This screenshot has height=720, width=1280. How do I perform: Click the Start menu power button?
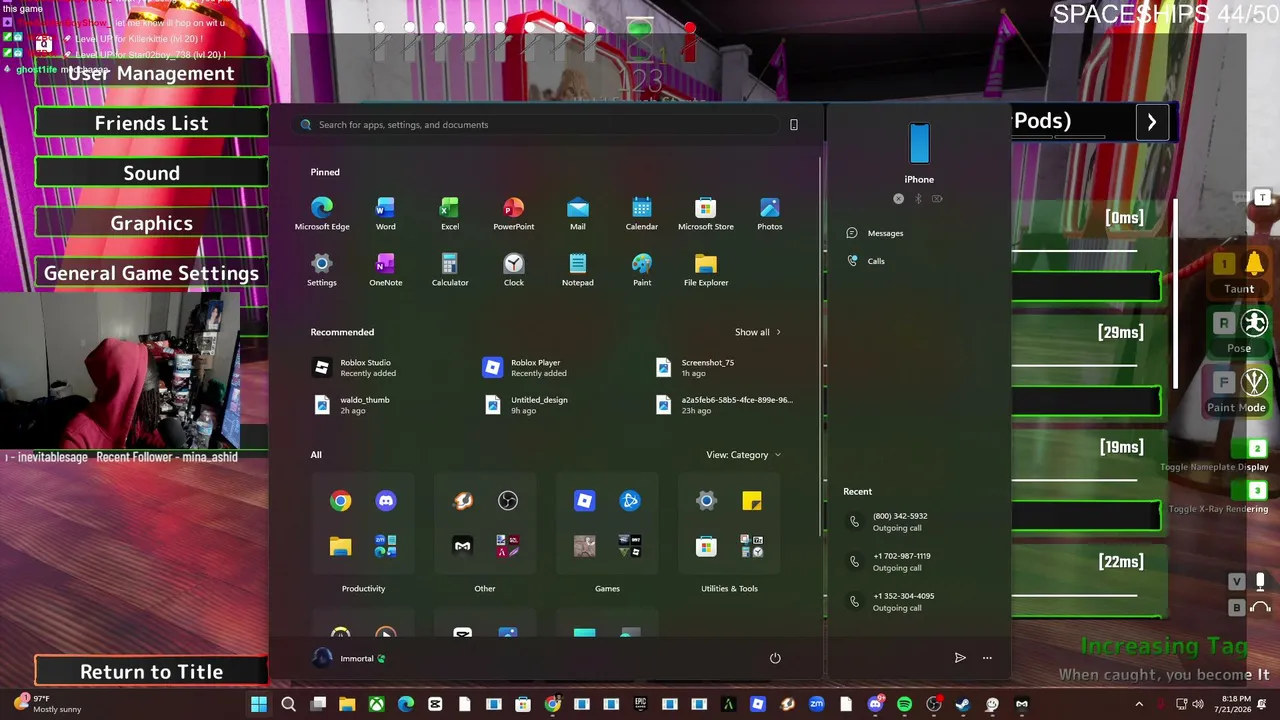click(775, 658)
